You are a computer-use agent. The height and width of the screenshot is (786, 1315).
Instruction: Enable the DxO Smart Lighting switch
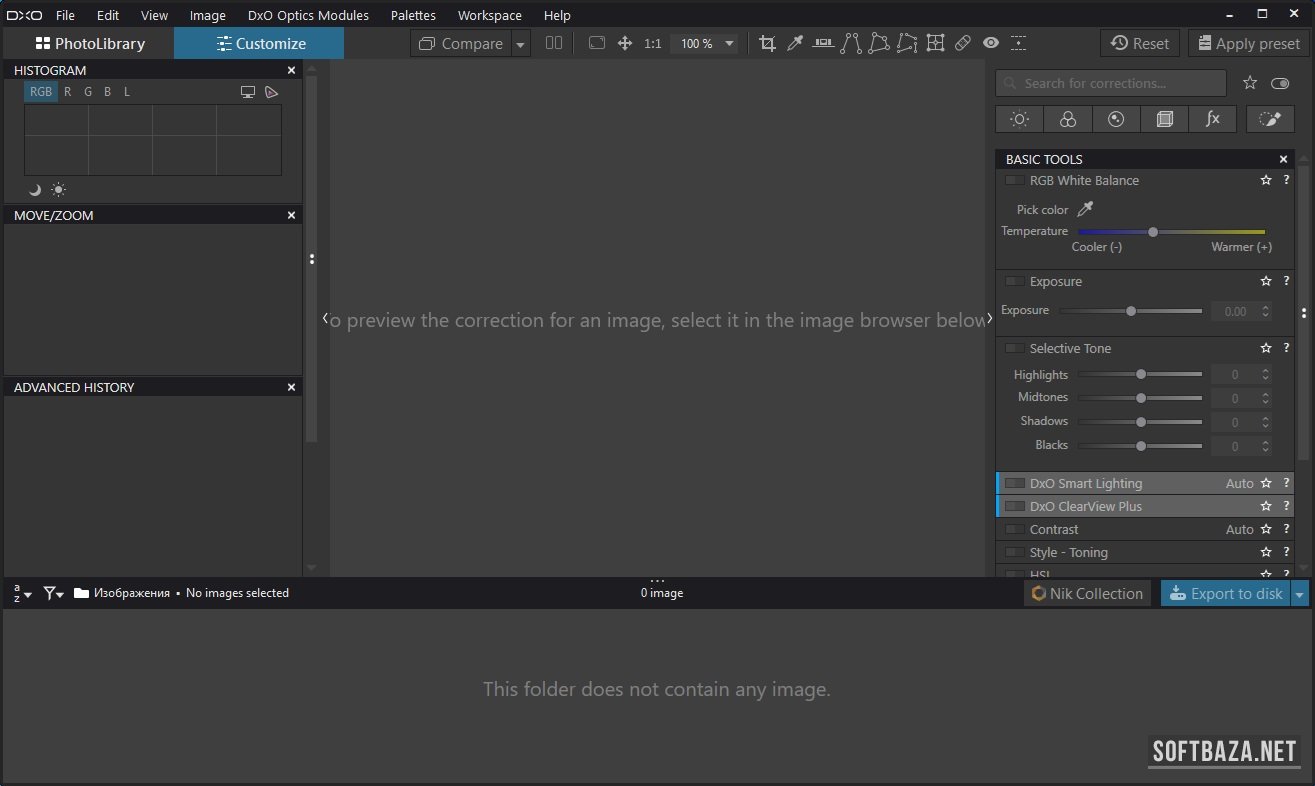pyautogui.click(x=1014, y=483)
